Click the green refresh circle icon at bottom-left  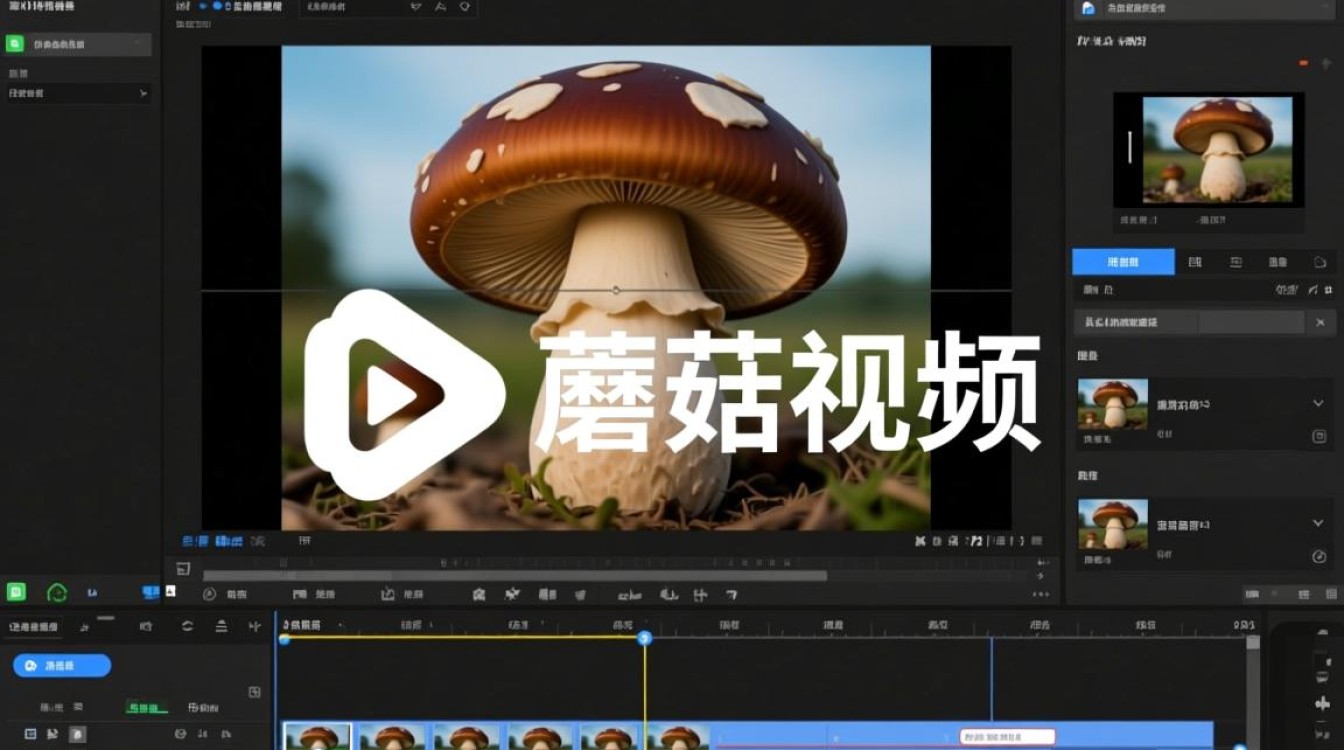pos(57,593)
